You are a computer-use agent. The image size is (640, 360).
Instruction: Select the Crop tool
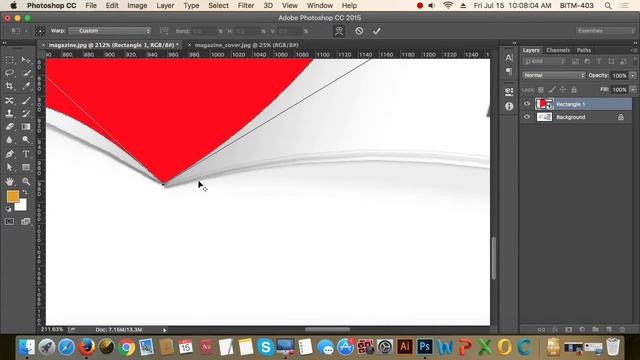9,86
